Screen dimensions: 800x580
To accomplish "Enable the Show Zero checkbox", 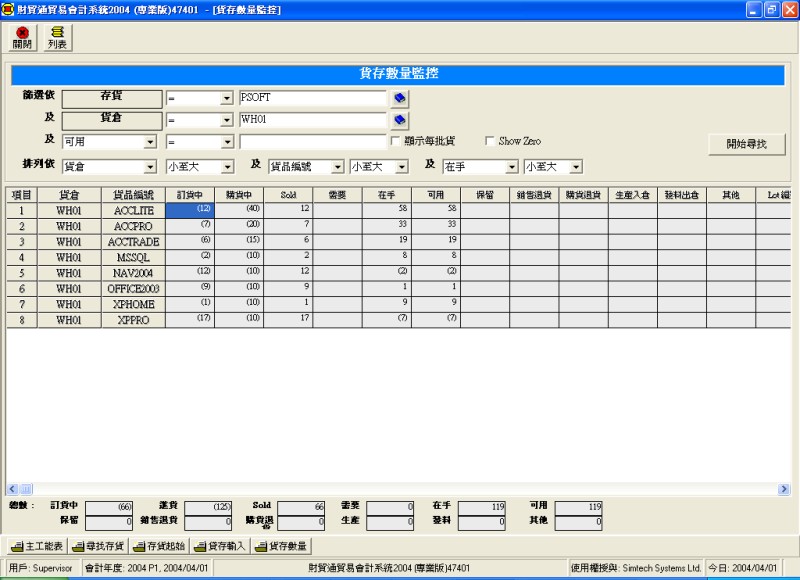I will (490, 141).
